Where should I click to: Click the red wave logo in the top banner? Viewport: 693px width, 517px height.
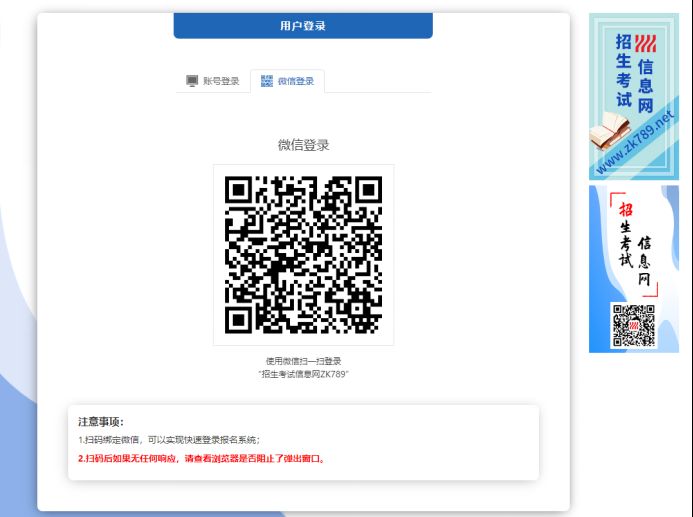[646, 43]
